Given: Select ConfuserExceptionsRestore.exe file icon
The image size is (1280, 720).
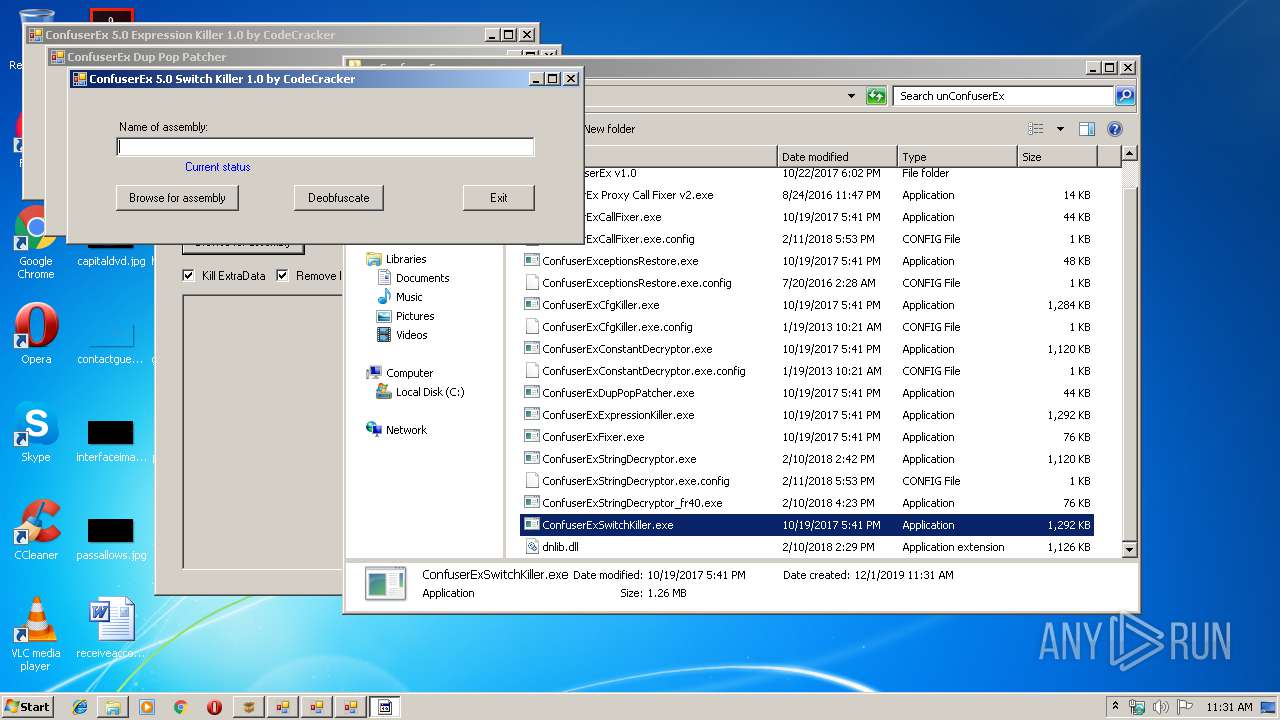Looking at the screenshot, I should pos(532,261).
